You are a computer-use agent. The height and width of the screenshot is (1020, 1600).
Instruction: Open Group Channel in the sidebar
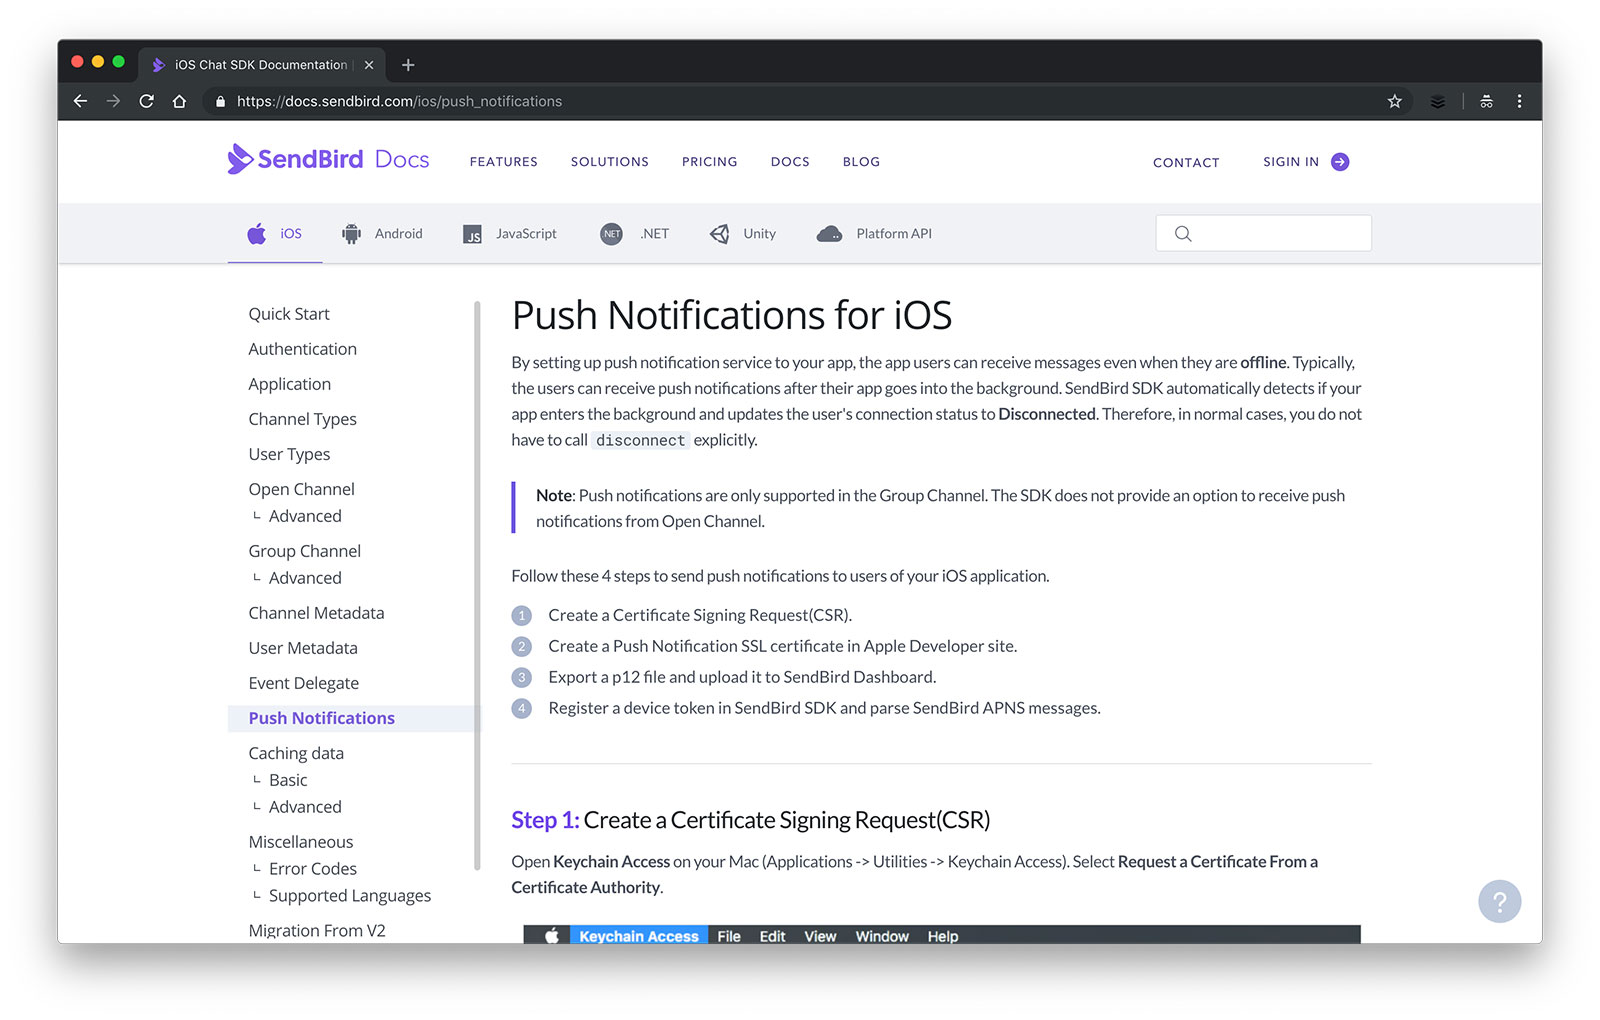pyautogui.click(x=304, y=551)
